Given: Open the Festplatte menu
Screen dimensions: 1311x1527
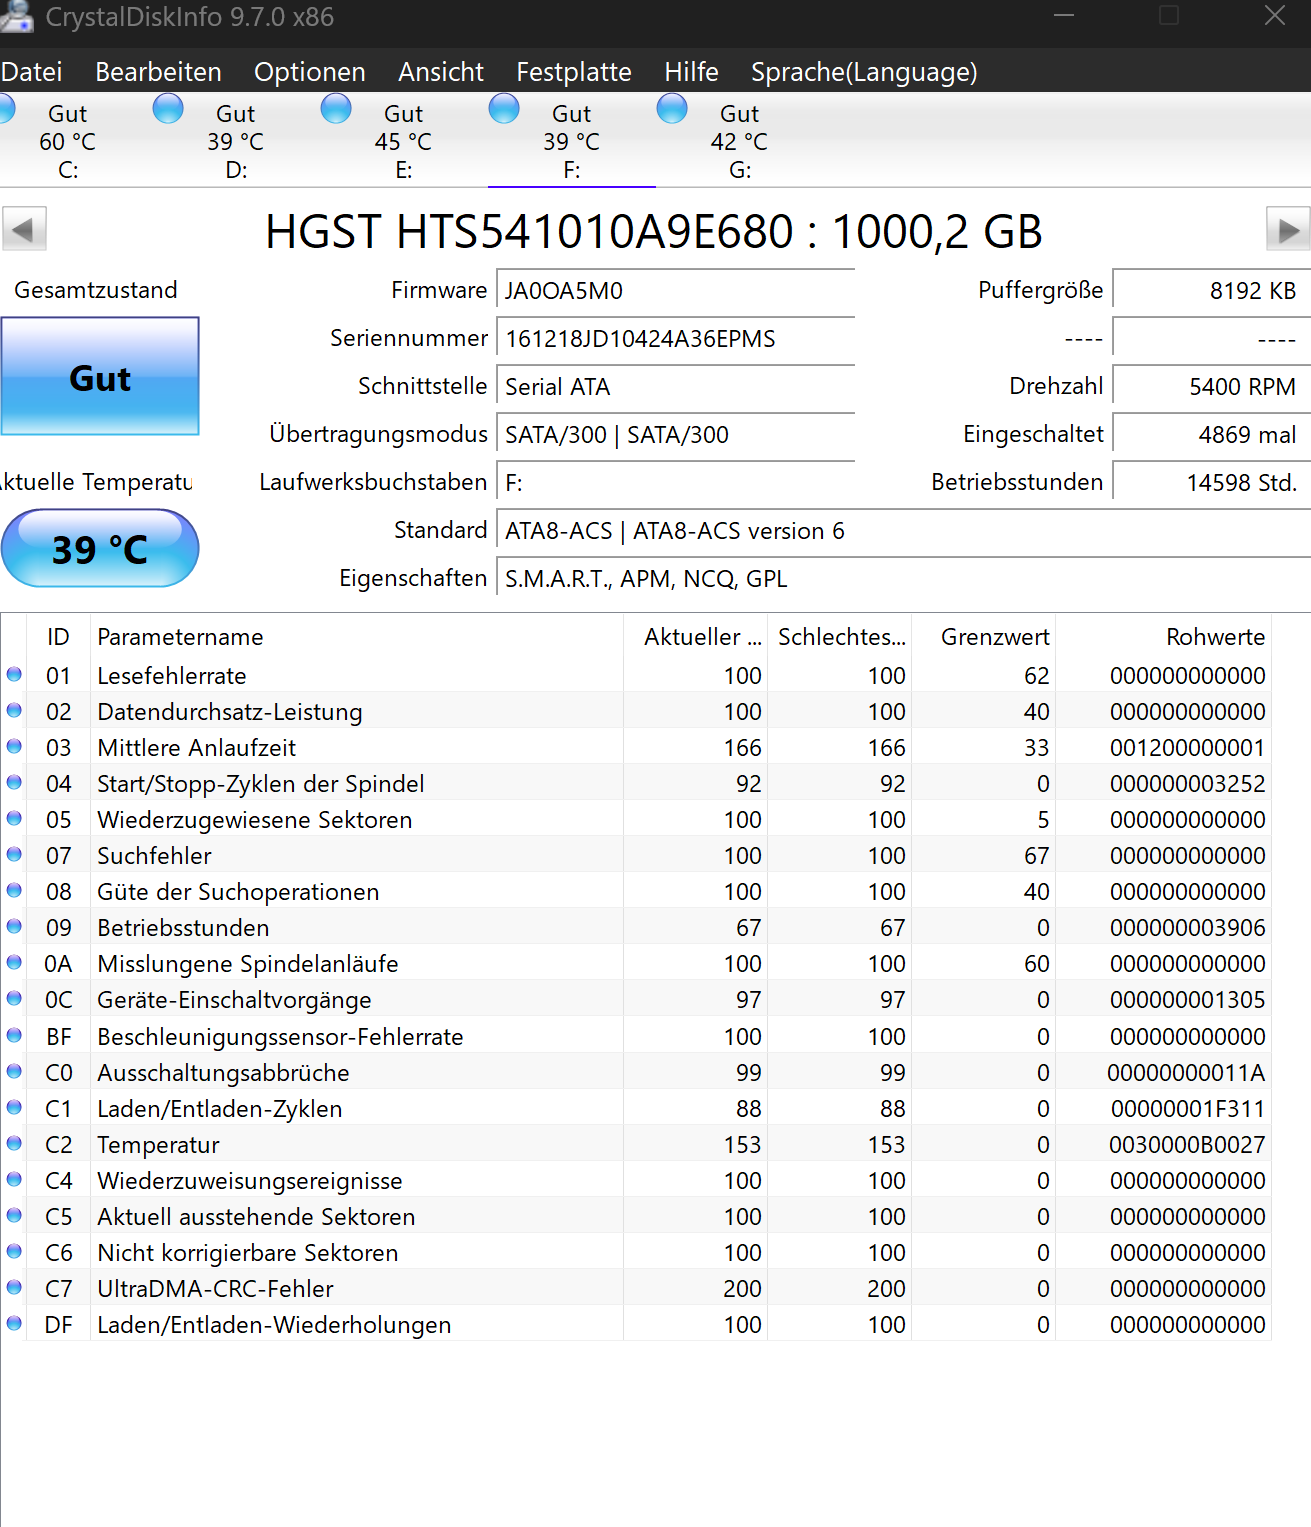Looking at the screenshot, I should click(x=574, y=72).
